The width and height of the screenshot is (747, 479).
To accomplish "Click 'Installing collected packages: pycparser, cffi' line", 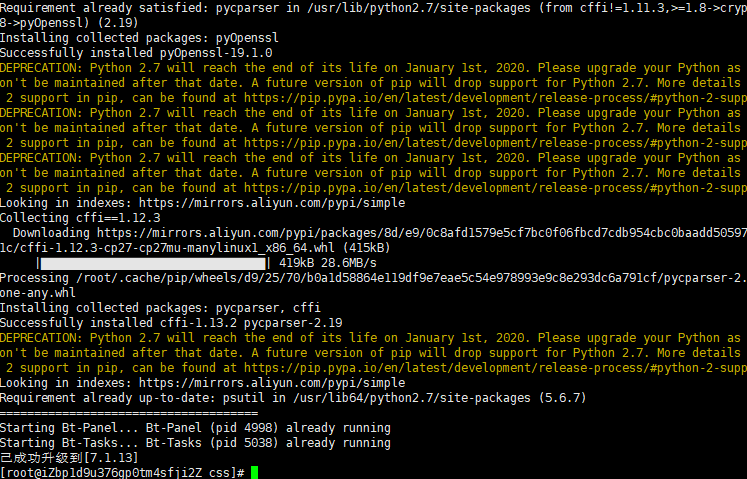I will pyautogui.click(x=160, y=308).
